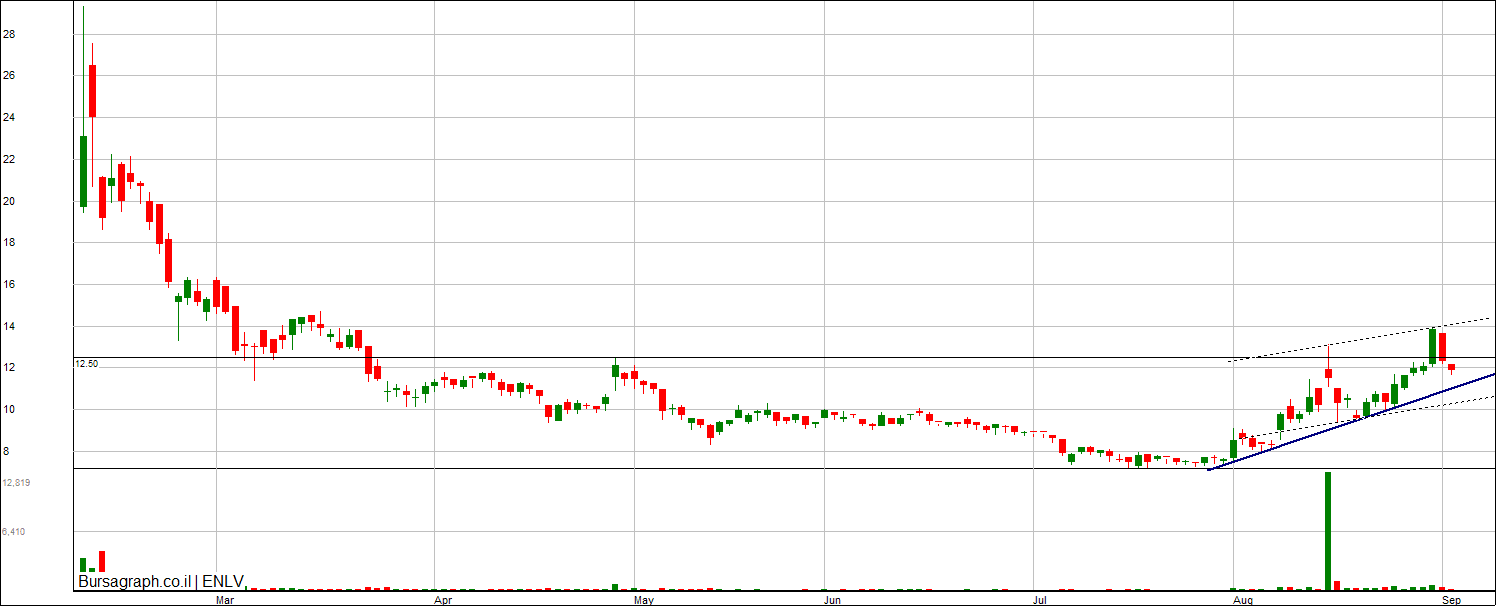1496x606 pixels.
Task: Click the 12,819 volume axis label
Action: (16, 483)
